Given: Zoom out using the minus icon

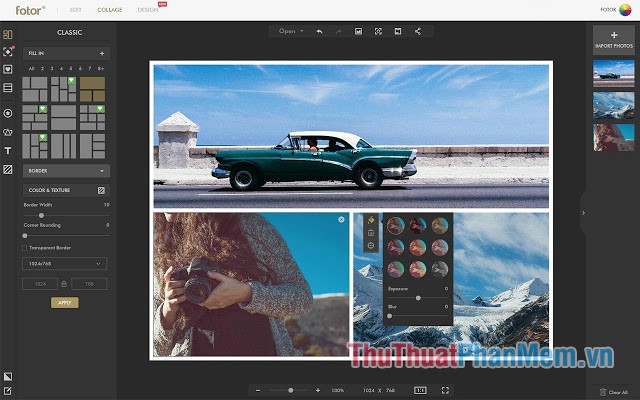Looking at the screenshot, I should (258, 391).
